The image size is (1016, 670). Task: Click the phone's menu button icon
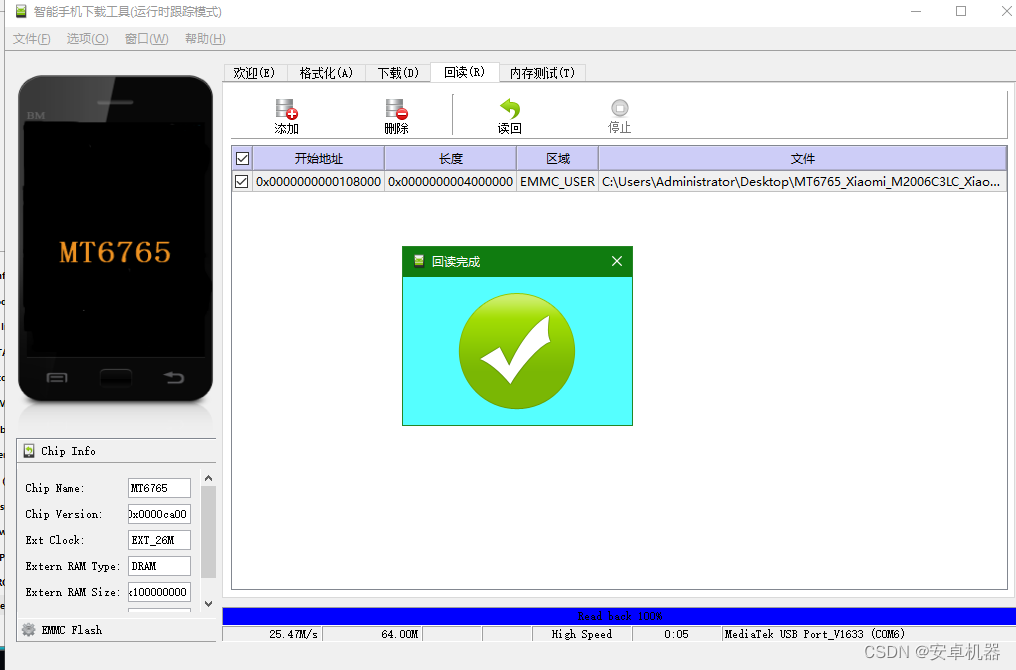coord(57,377)
